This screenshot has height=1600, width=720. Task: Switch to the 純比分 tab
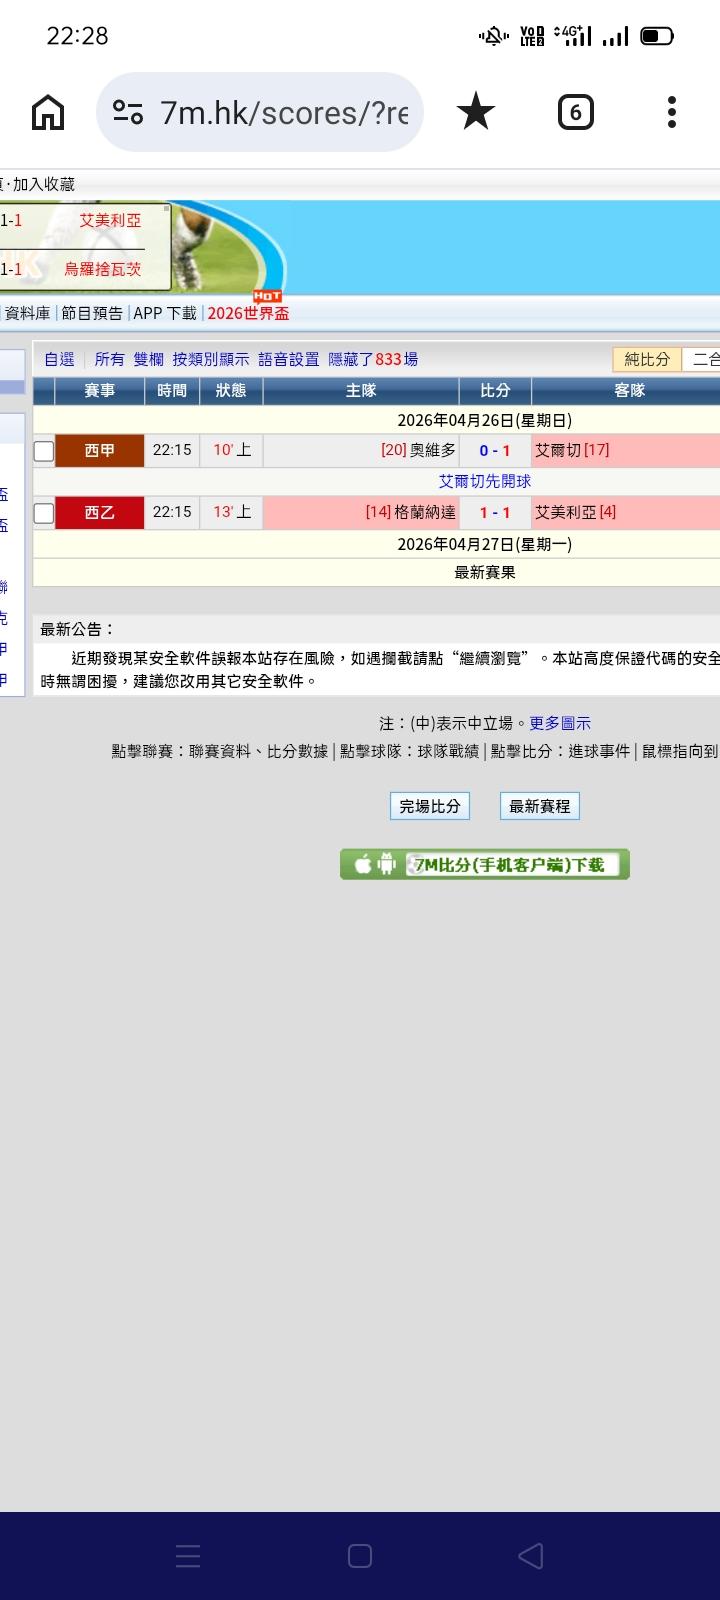647,359
